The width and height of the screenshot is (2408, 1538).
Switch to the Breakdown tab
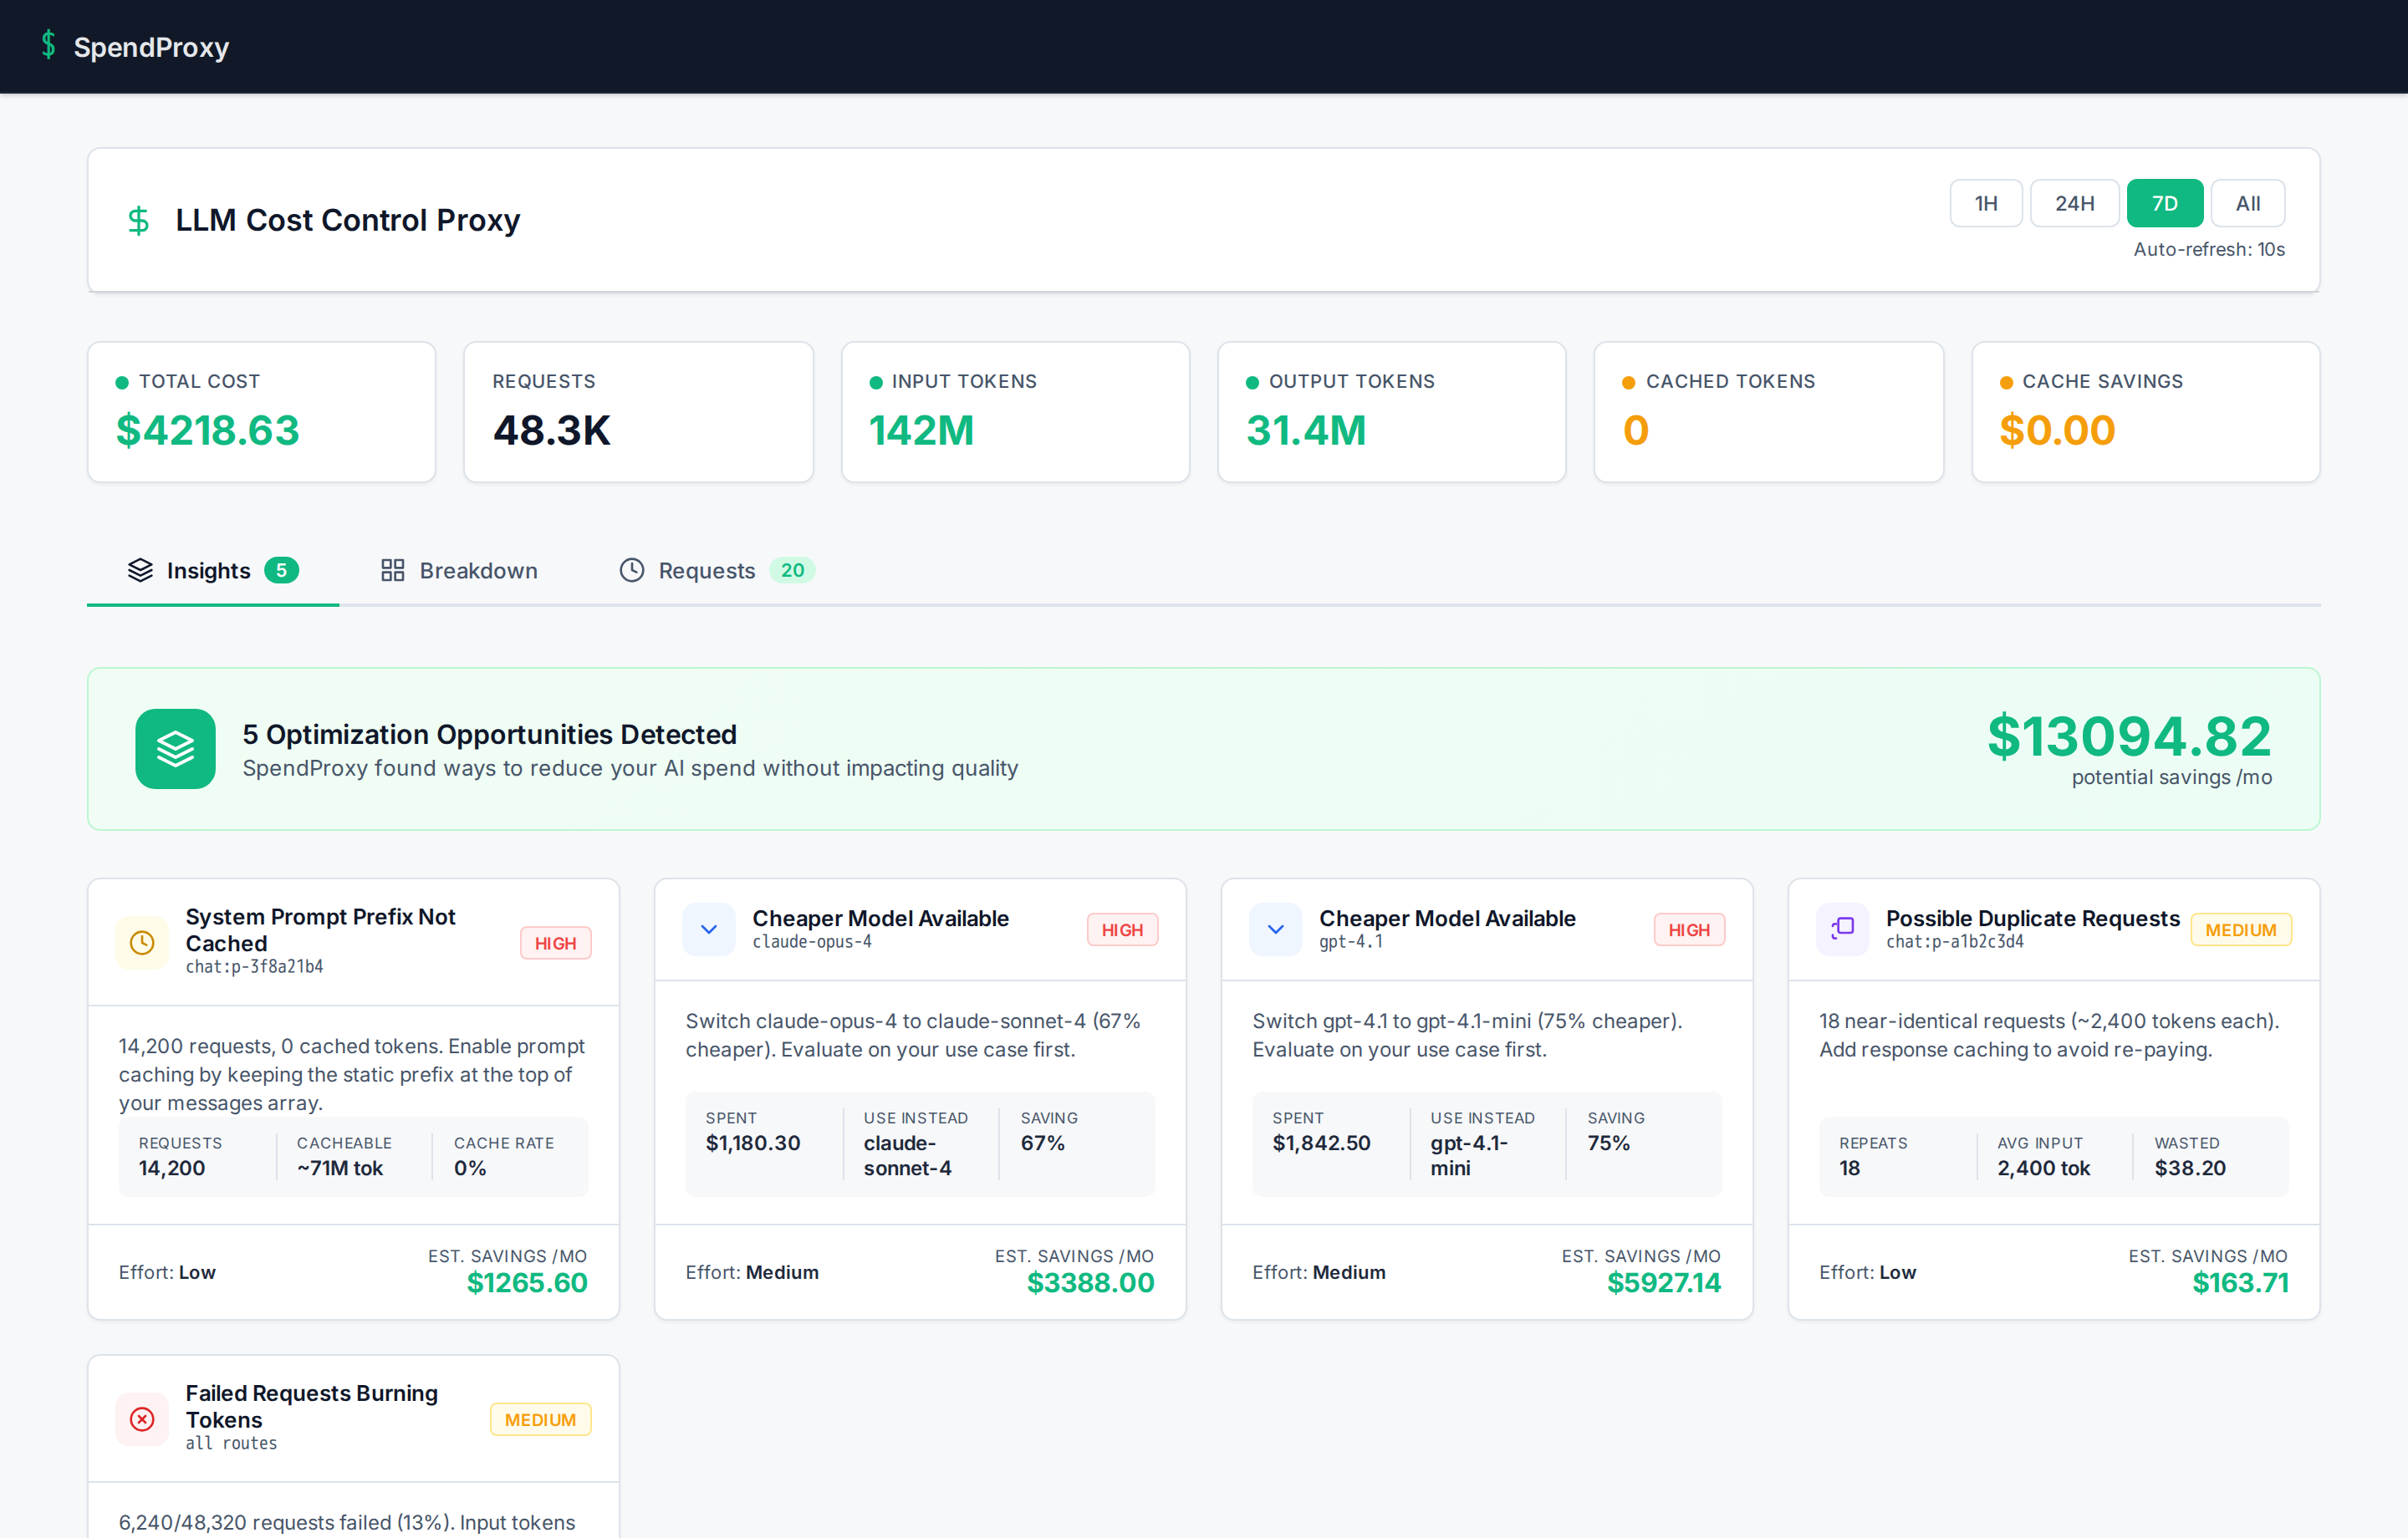click(x=478, y=570)
